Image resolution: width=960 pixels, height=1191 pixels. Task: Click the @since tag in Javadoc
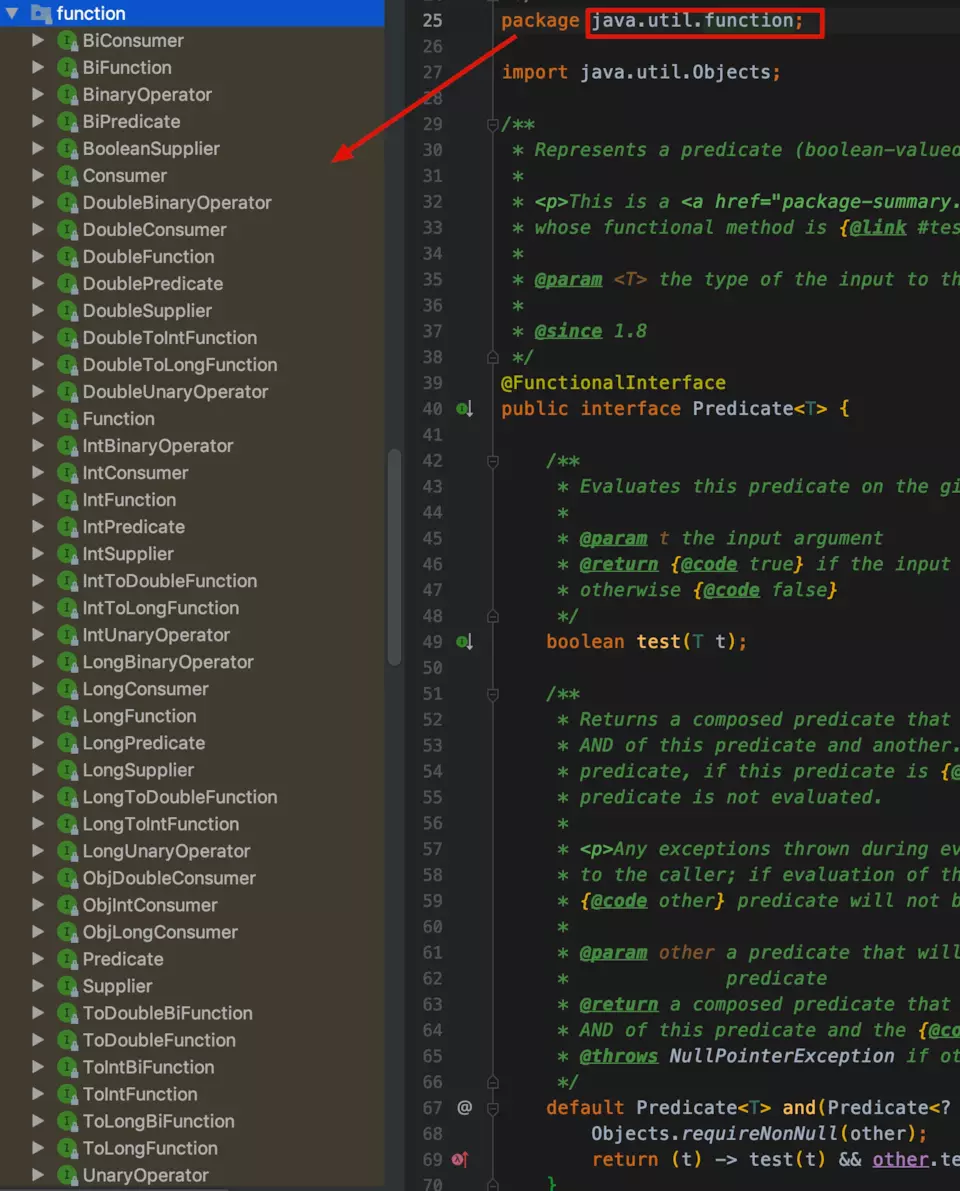click(x=568, y=331)
